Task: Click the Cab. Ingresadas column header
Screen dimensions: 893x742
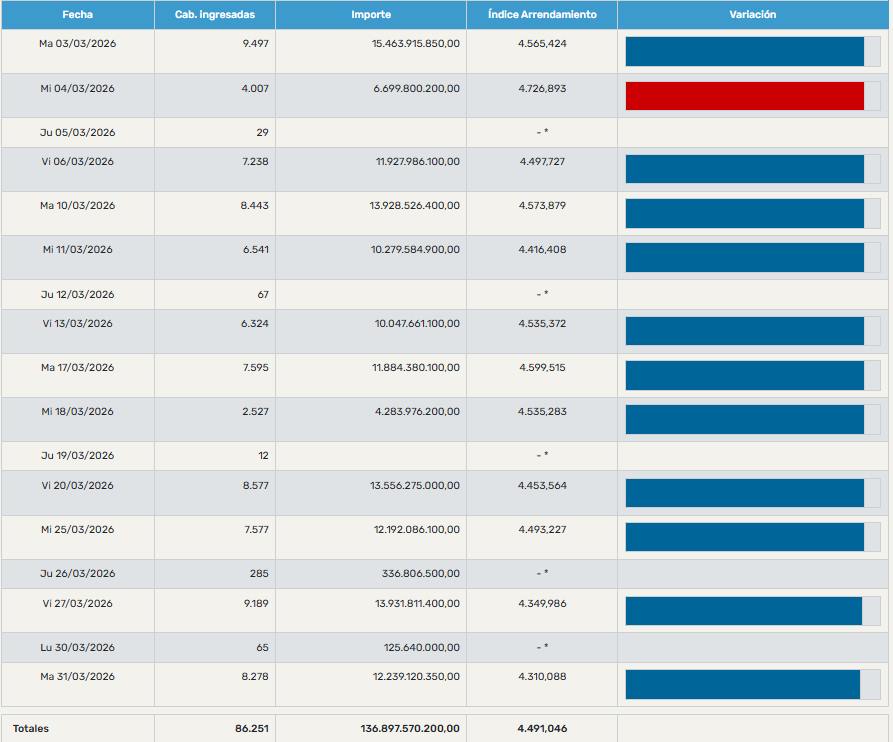Action: [x=214, y=15]
